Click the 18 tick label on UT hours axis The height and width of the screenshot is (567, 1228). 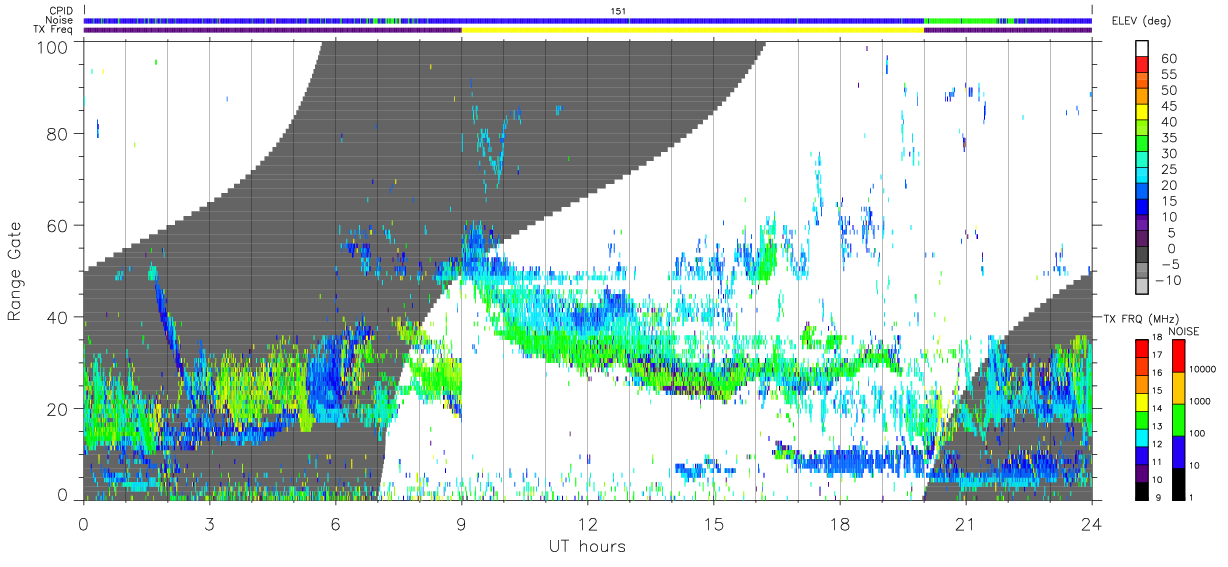pos(839,524)
